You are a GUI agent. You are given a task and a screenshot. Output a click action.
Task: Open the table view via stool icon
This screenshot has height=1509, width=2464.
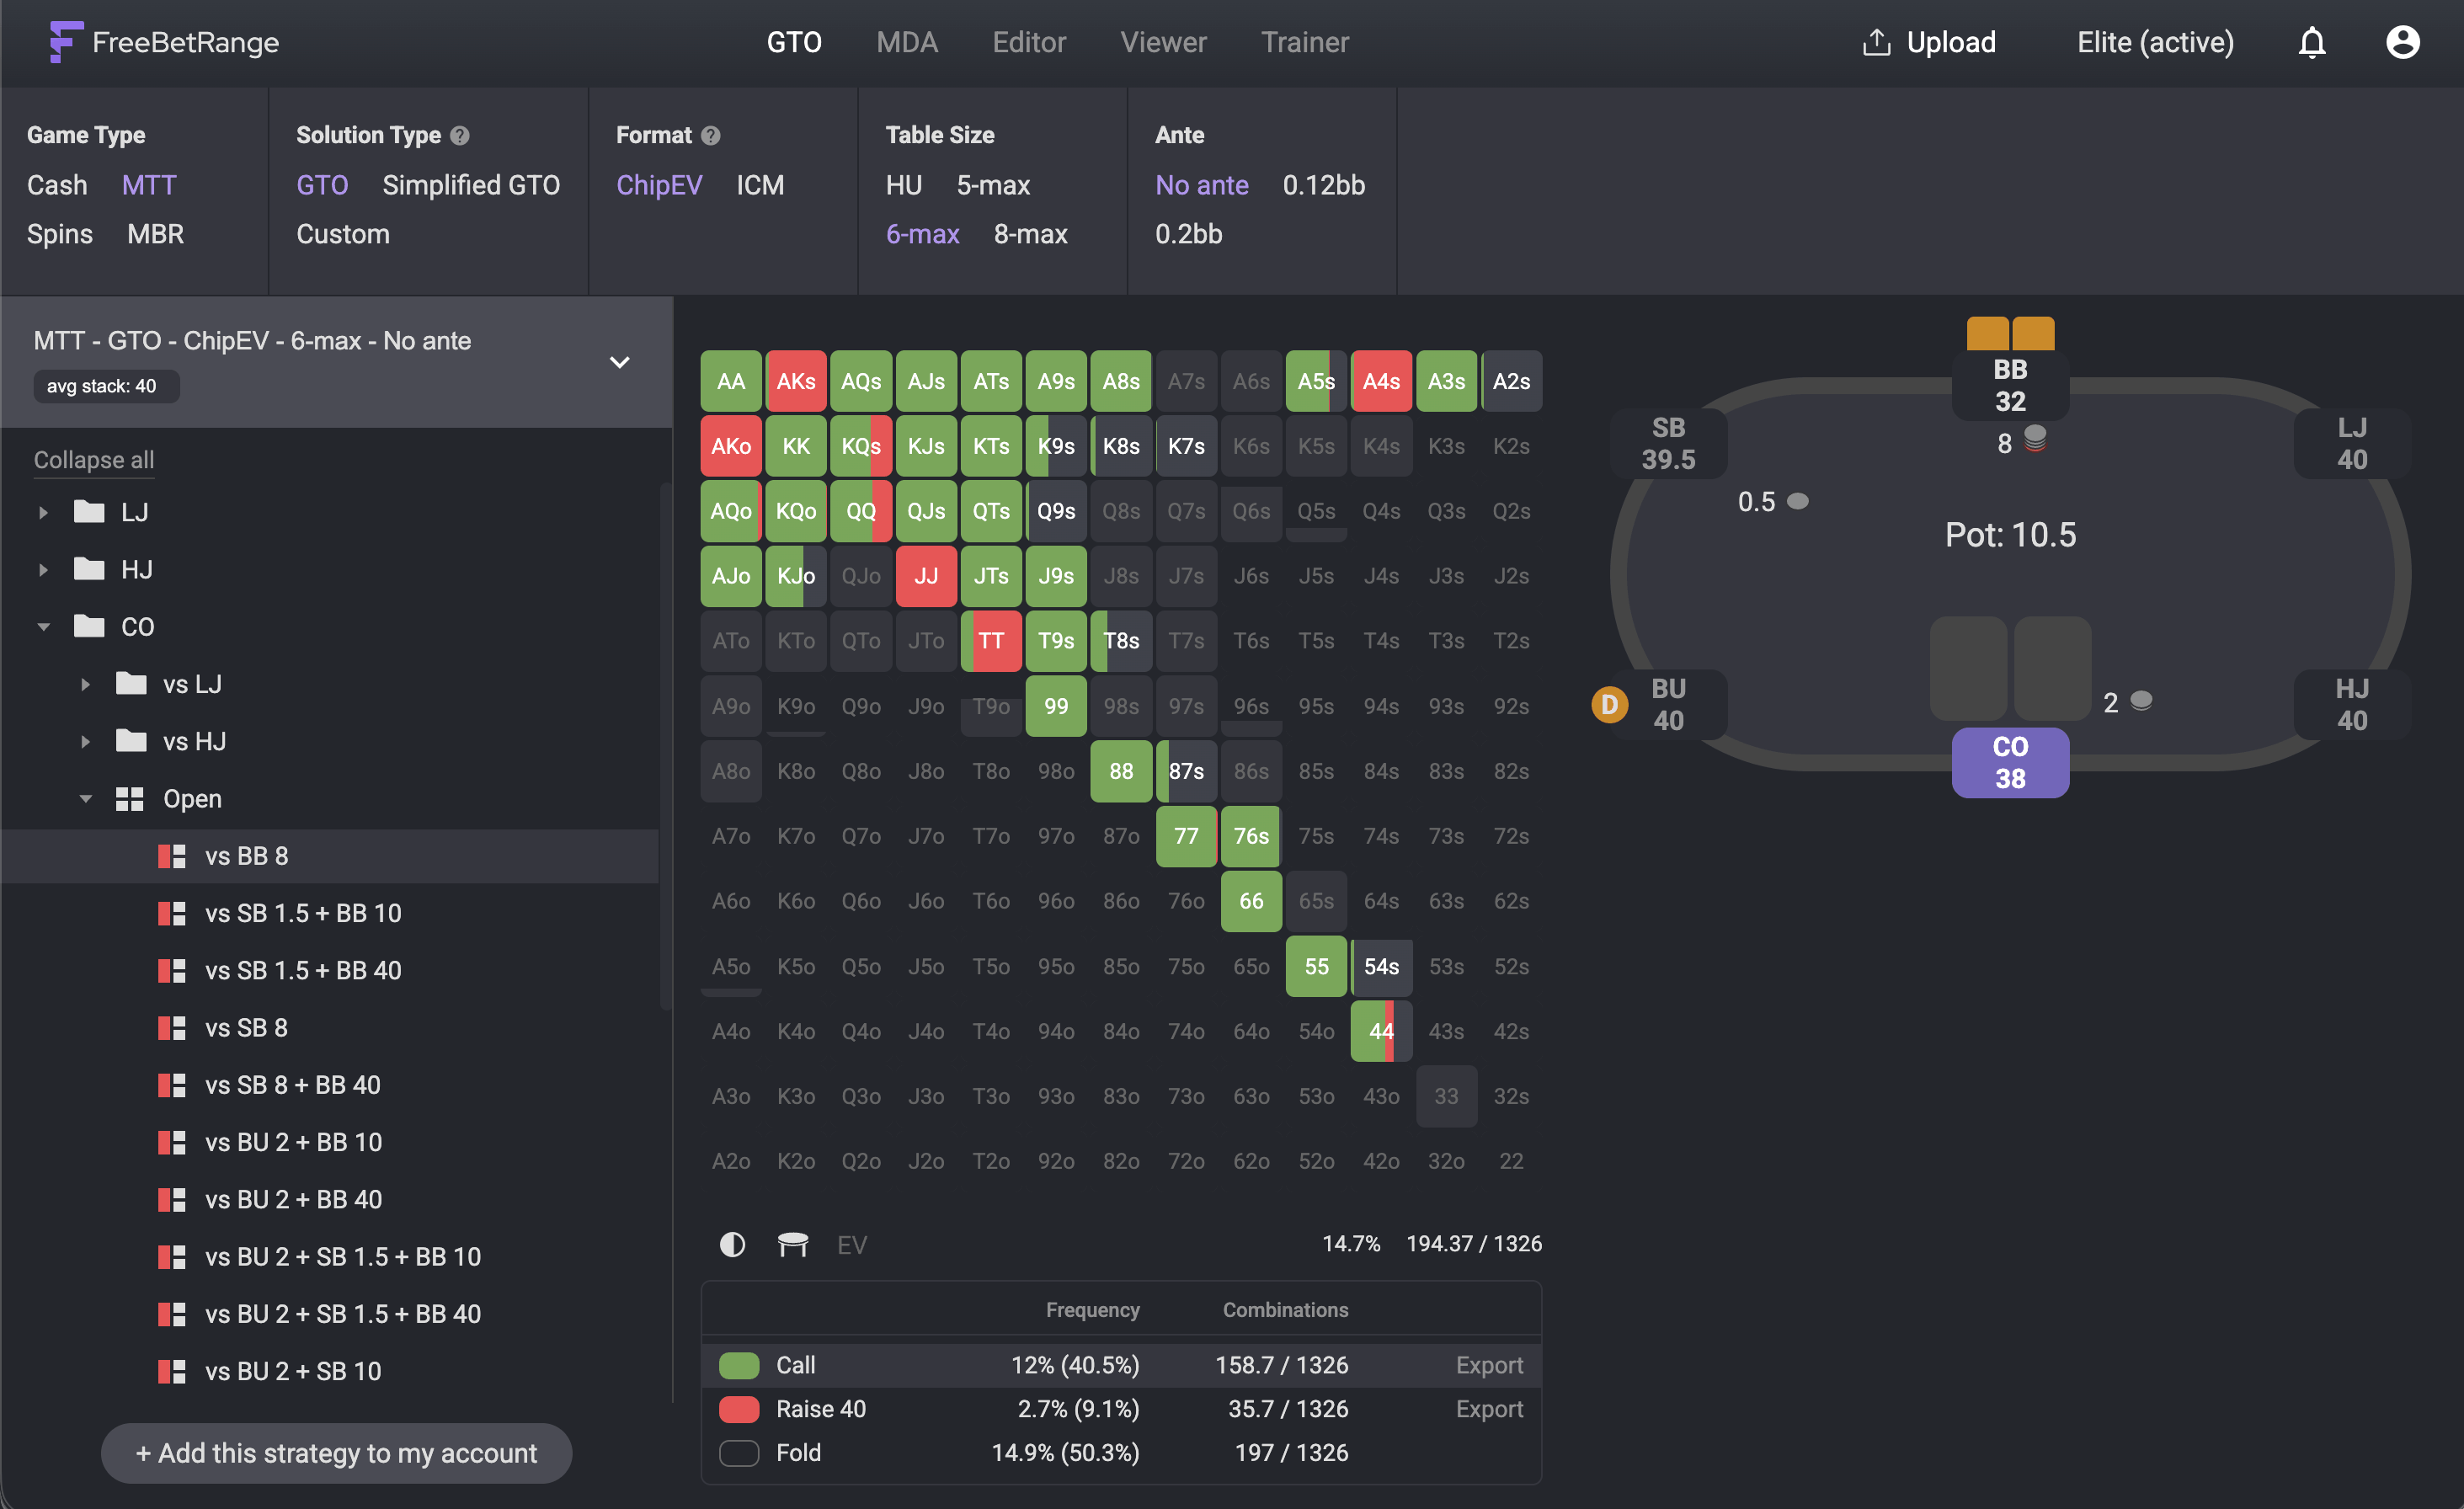[793, 1245]
